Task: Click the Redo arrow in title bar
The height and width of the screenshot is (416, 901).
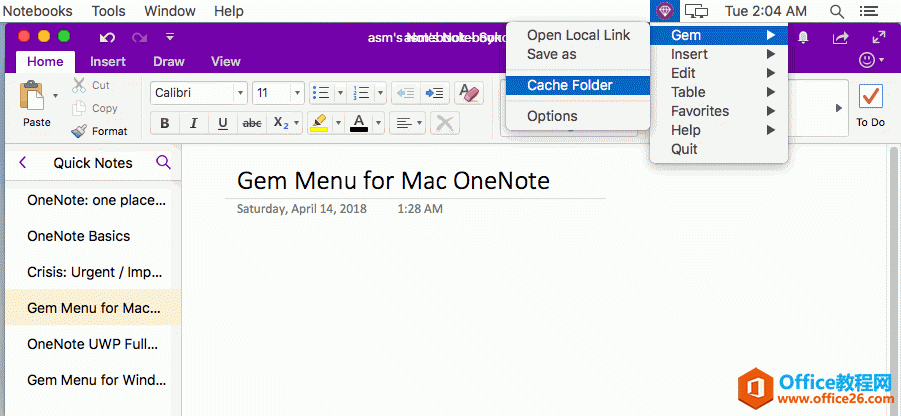Action: coord(139,38)
